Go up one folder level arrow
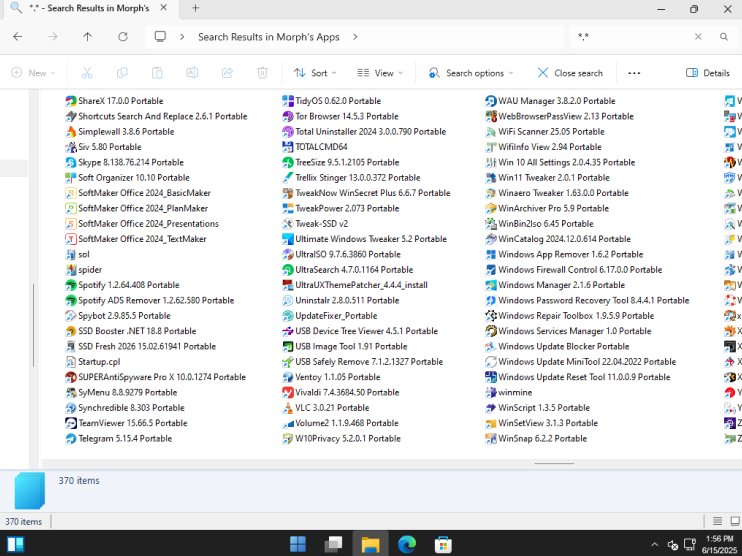Screen dimensions: 742x556 88,37
